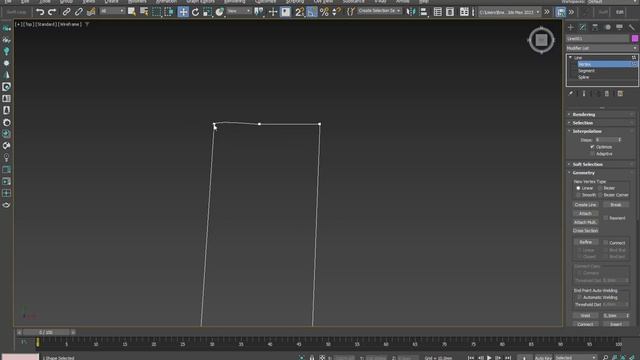Viewport: 640px width, 360px height.
Task: Click the ViewCube in the viewport
Action: tap(541, 40)
